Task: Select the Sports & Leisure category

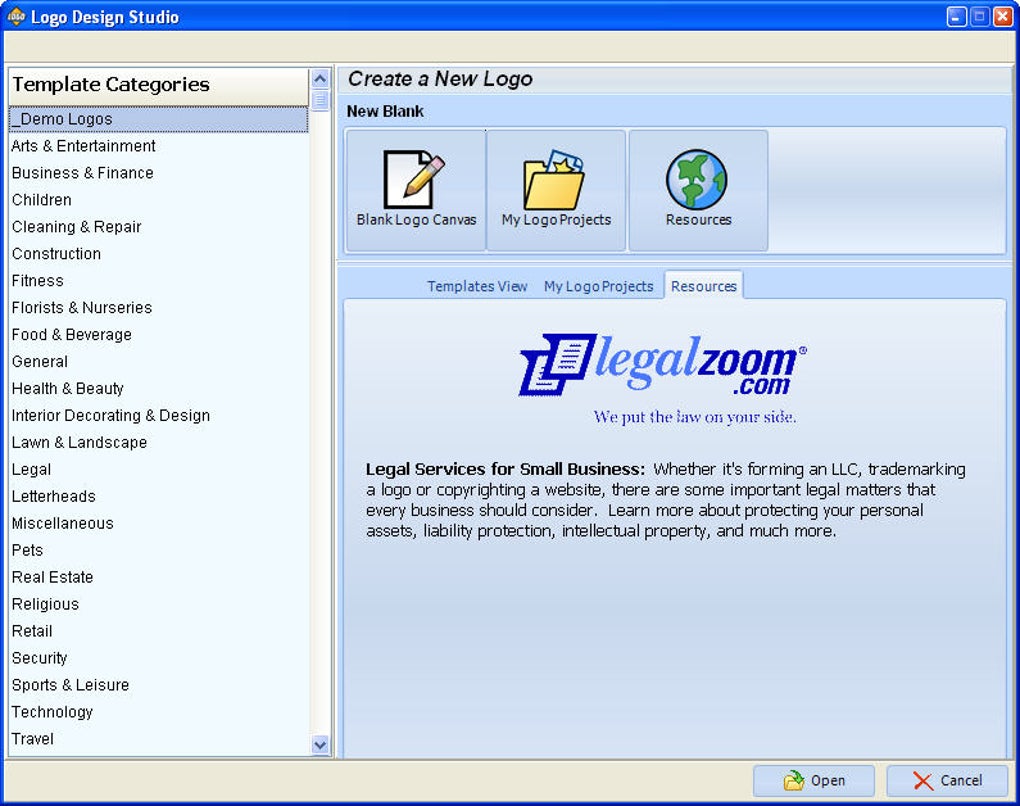Action: [x=158, y=685]
